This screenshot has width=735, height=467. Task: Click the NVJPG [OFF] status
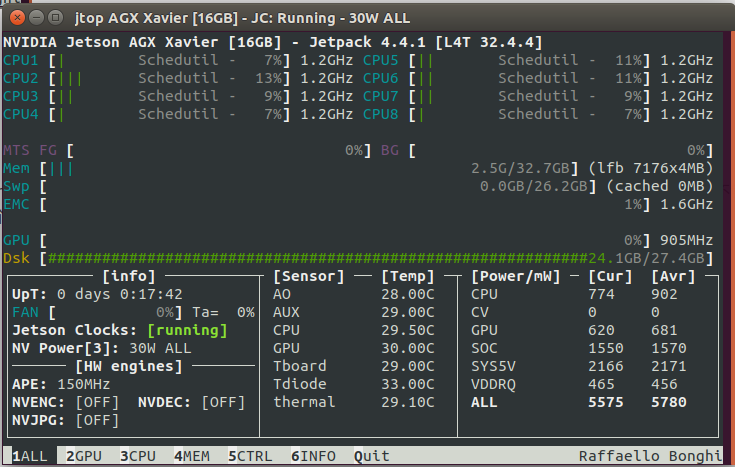click(x=98, y=421)
